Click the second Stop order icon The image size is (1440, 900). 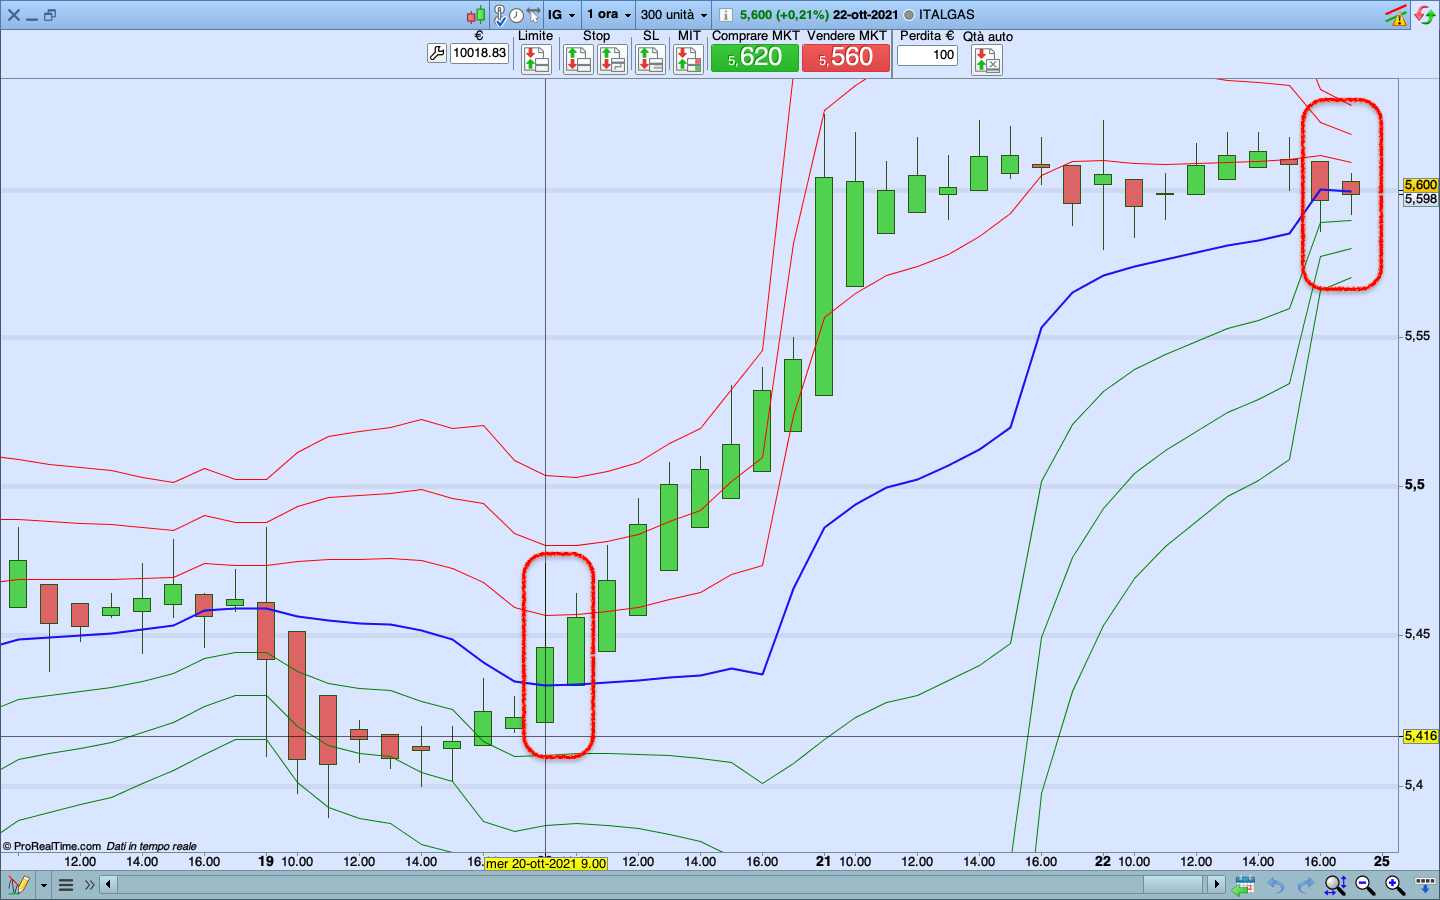pos(612,60)
